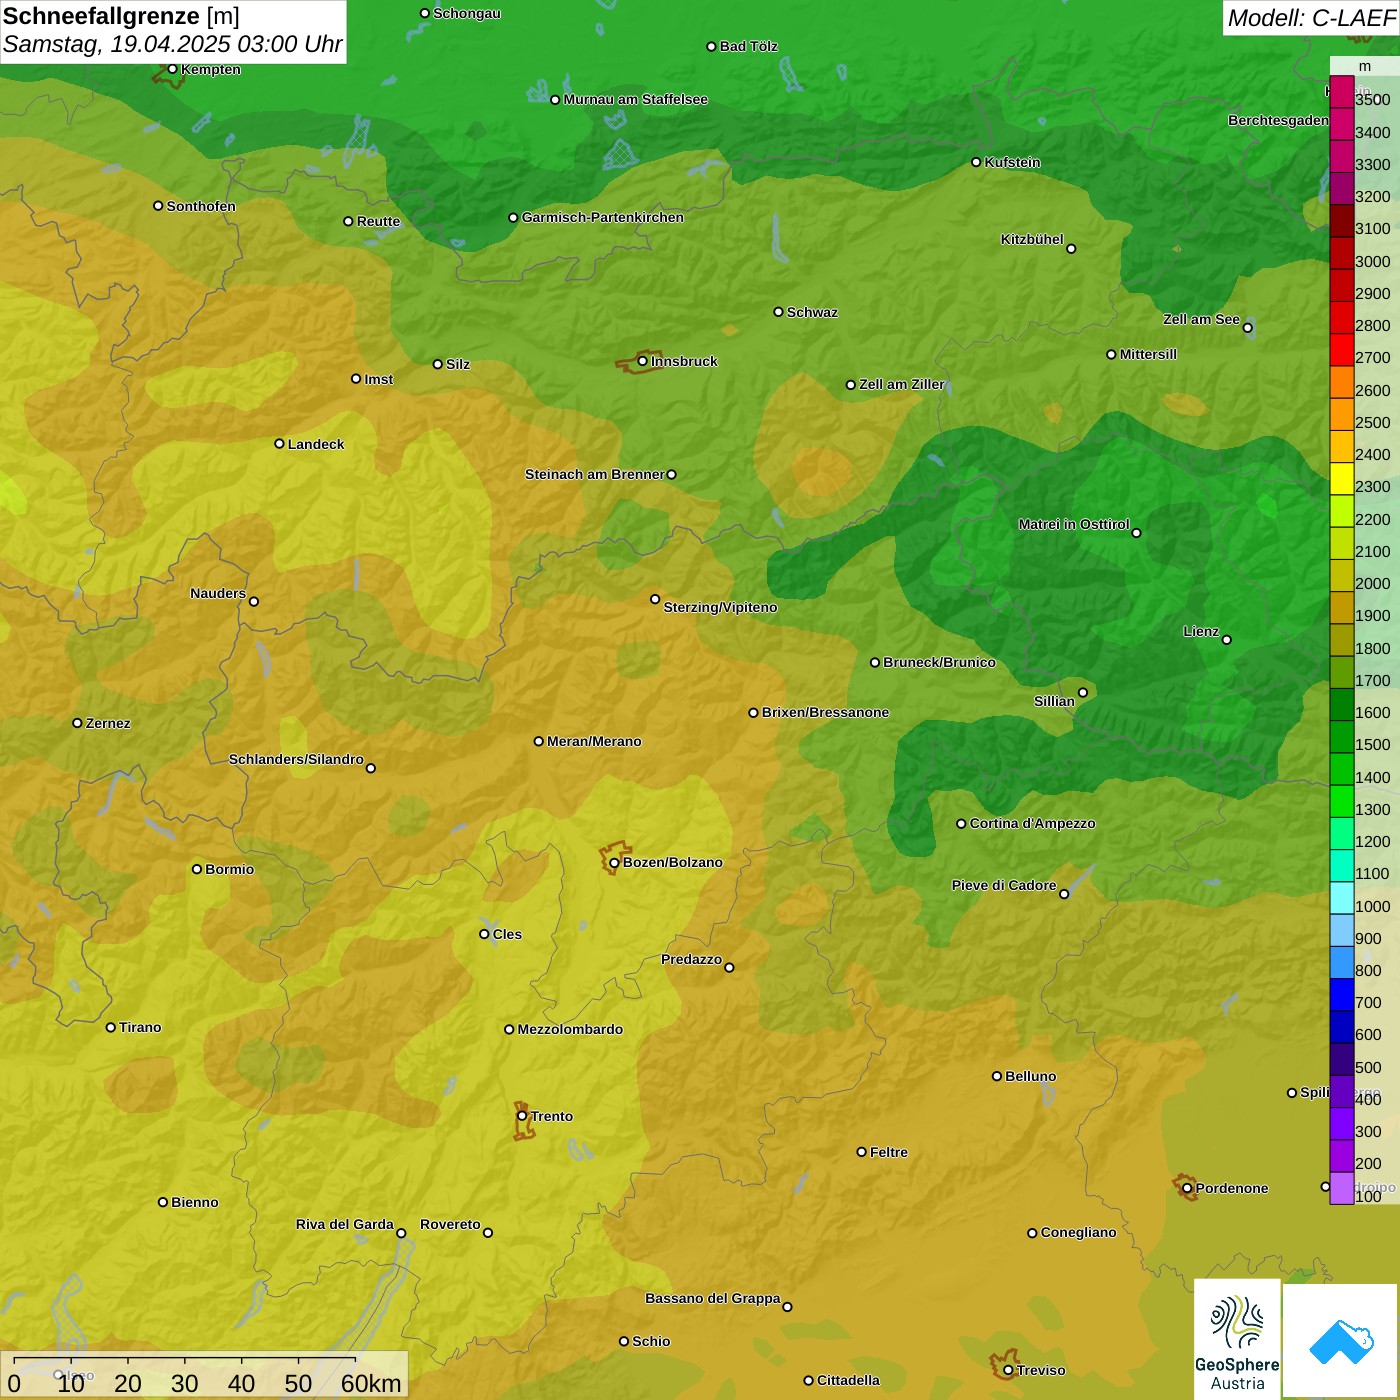This screenshot has width=1400, height=1400.
Task: Click the Kufstein location dot
Action: (x=976, y=162)
